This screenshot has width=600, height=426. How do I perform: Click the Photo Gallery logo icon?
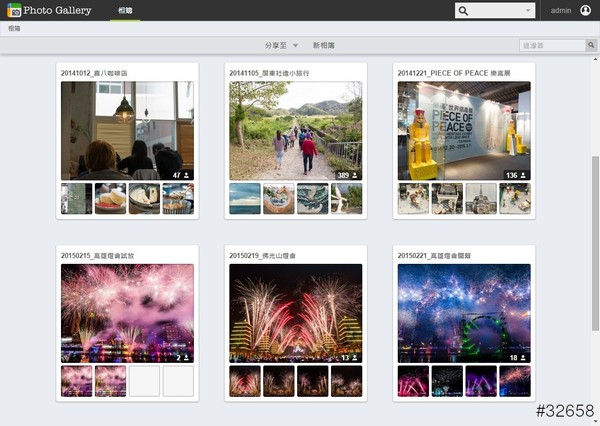[14, 11]
